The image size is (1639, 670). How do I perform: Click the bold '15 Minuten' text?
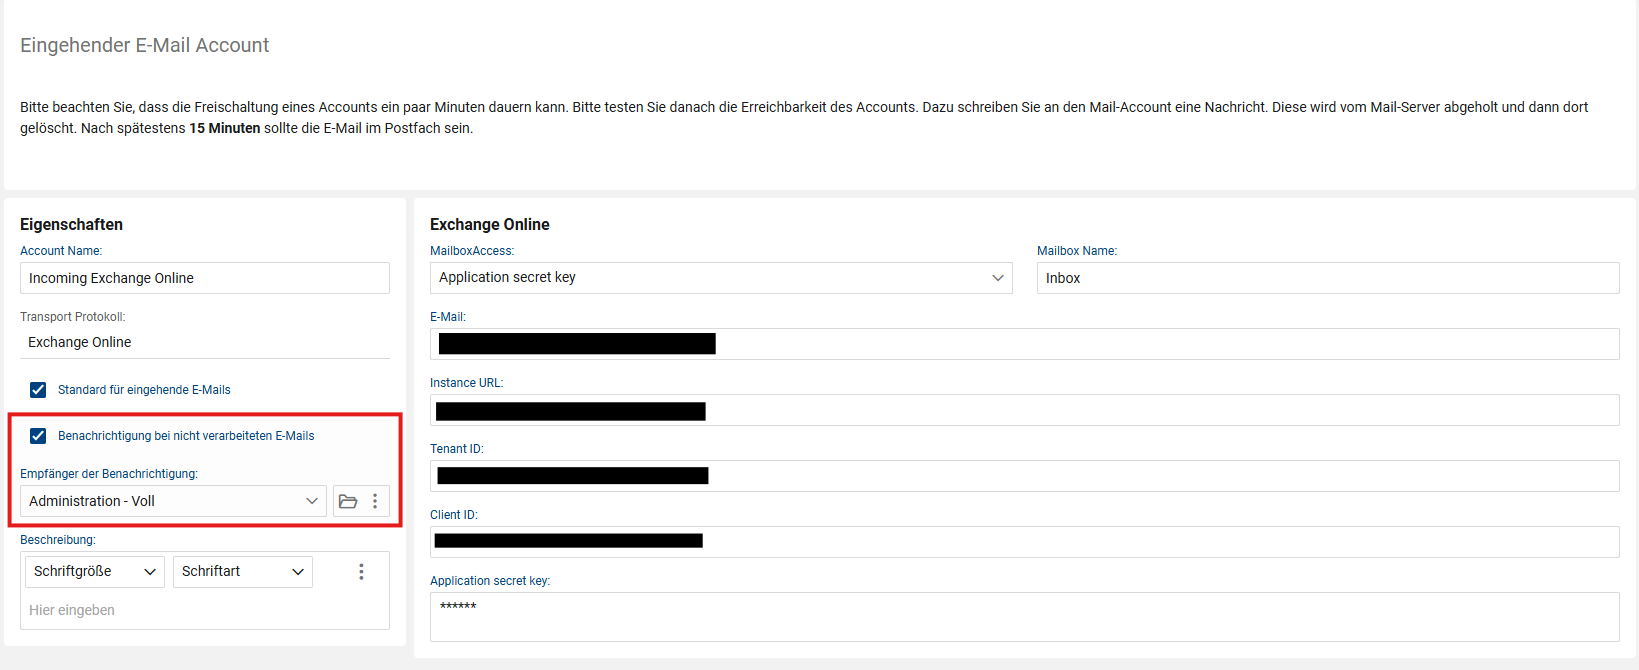(x=225, y=128)
